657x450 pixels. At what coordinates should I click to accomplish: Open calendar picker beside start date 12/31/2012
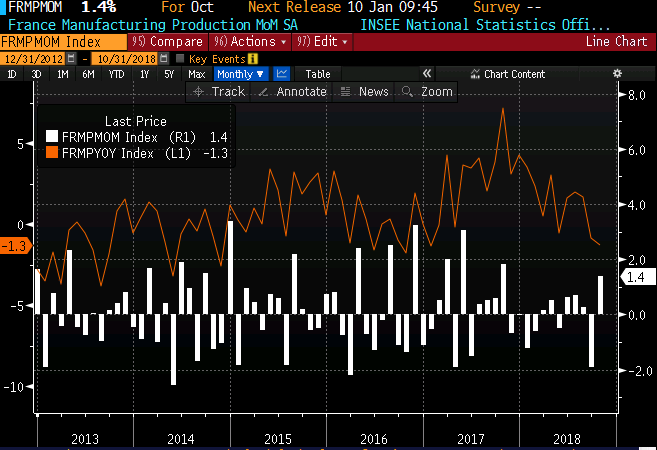coord(71,58)
